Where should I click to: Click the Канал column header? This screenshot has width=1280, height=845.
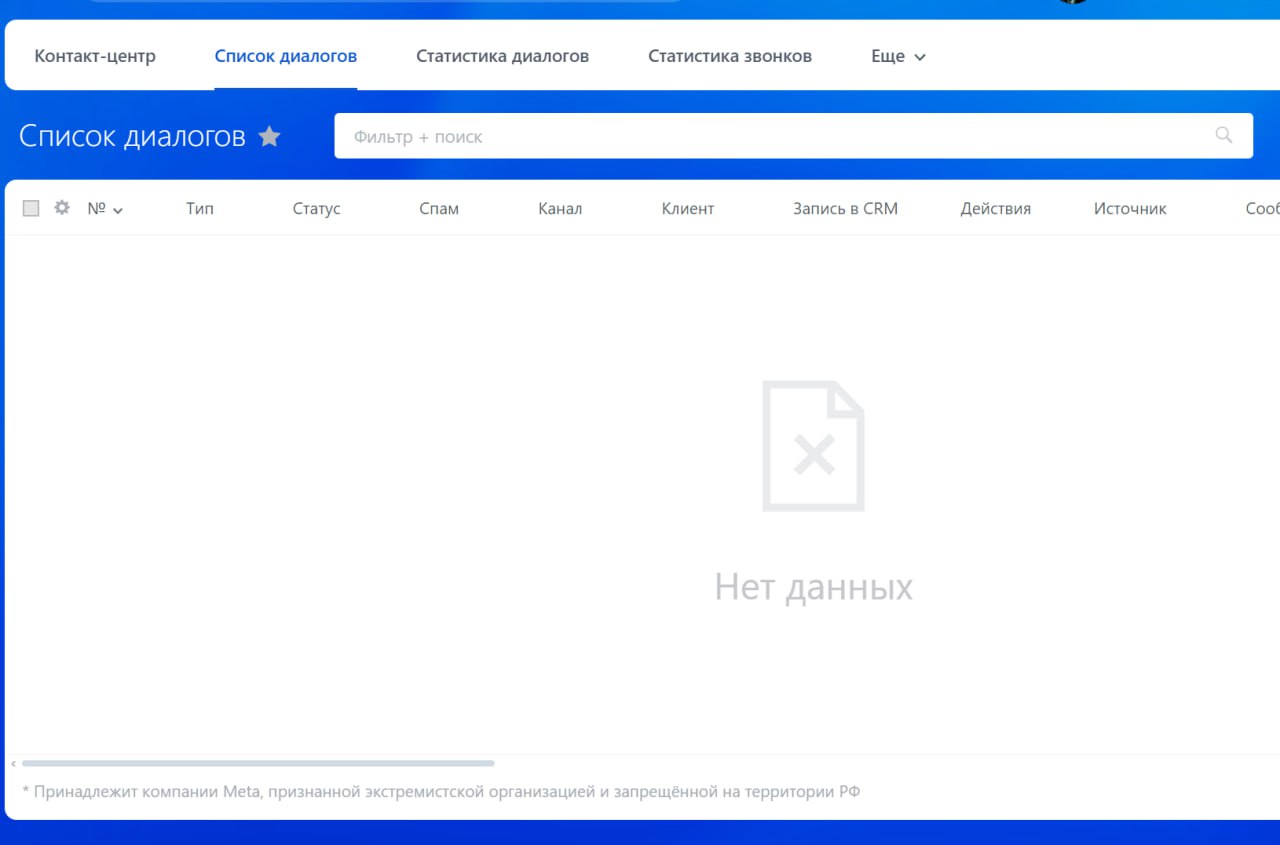coord(560,209)
